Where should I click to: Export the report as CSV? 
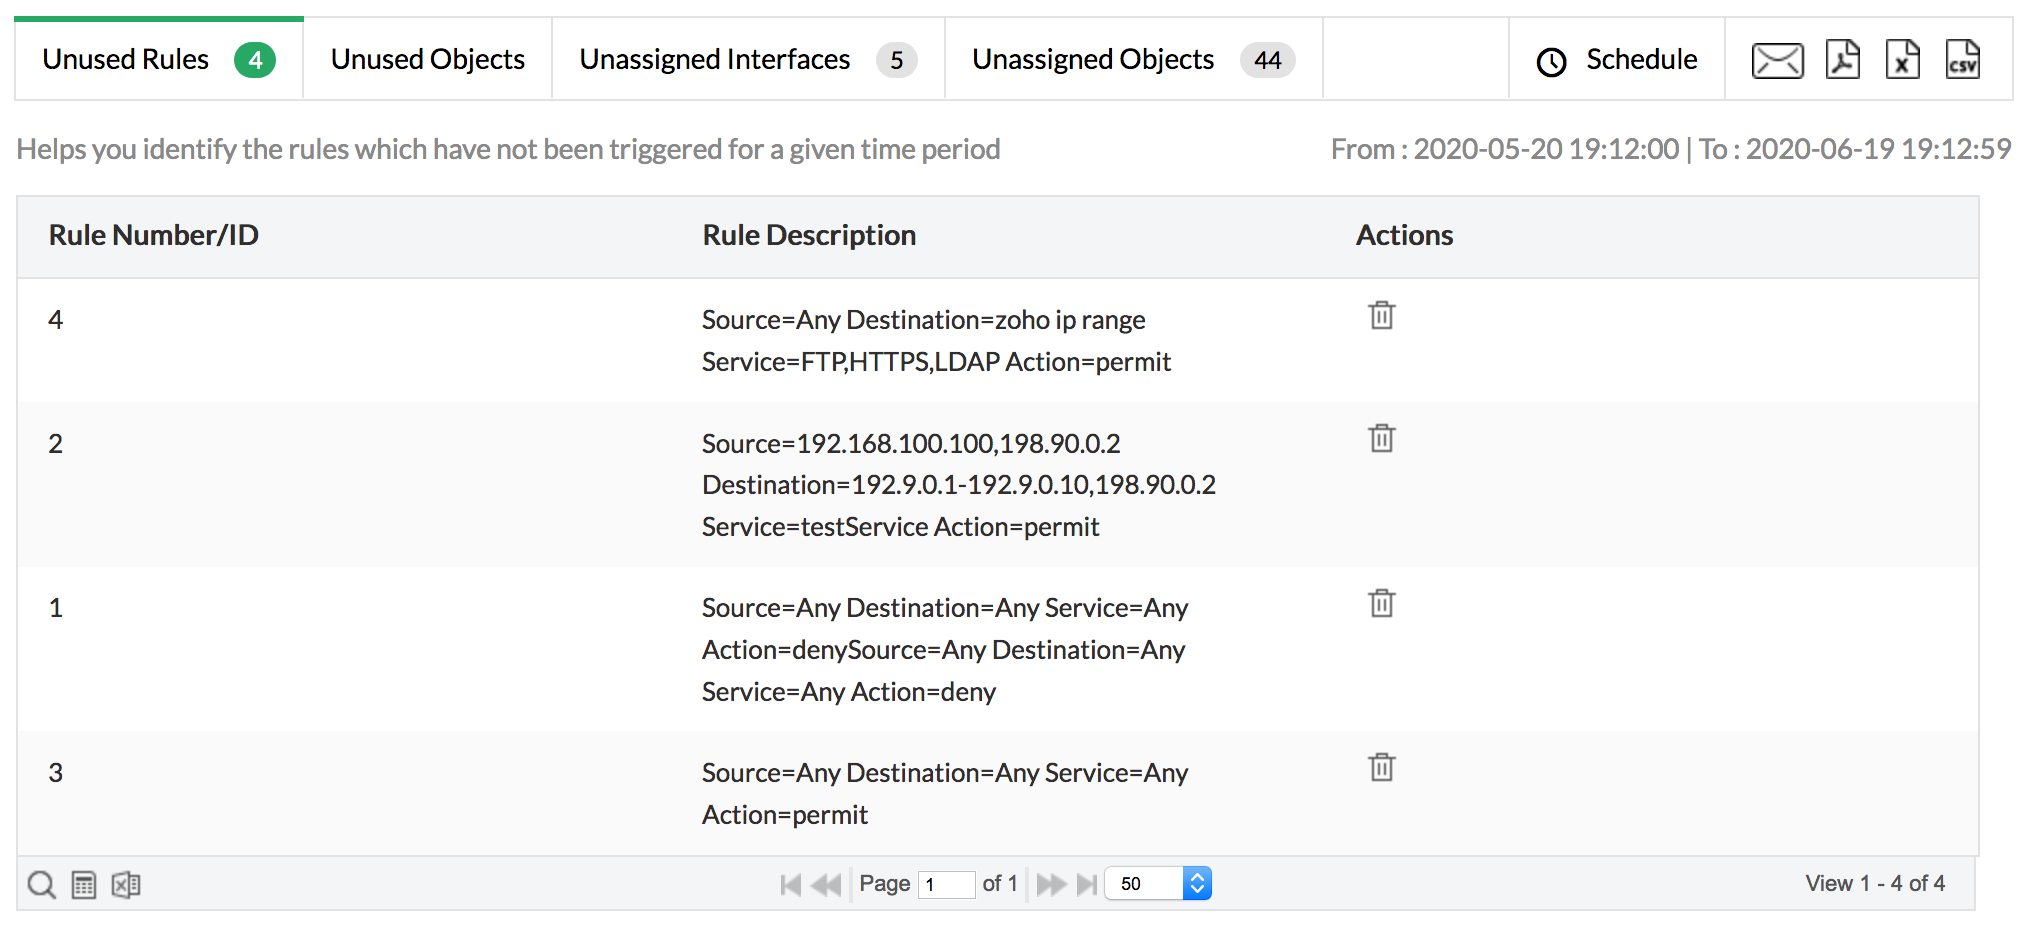[1963, 59]
